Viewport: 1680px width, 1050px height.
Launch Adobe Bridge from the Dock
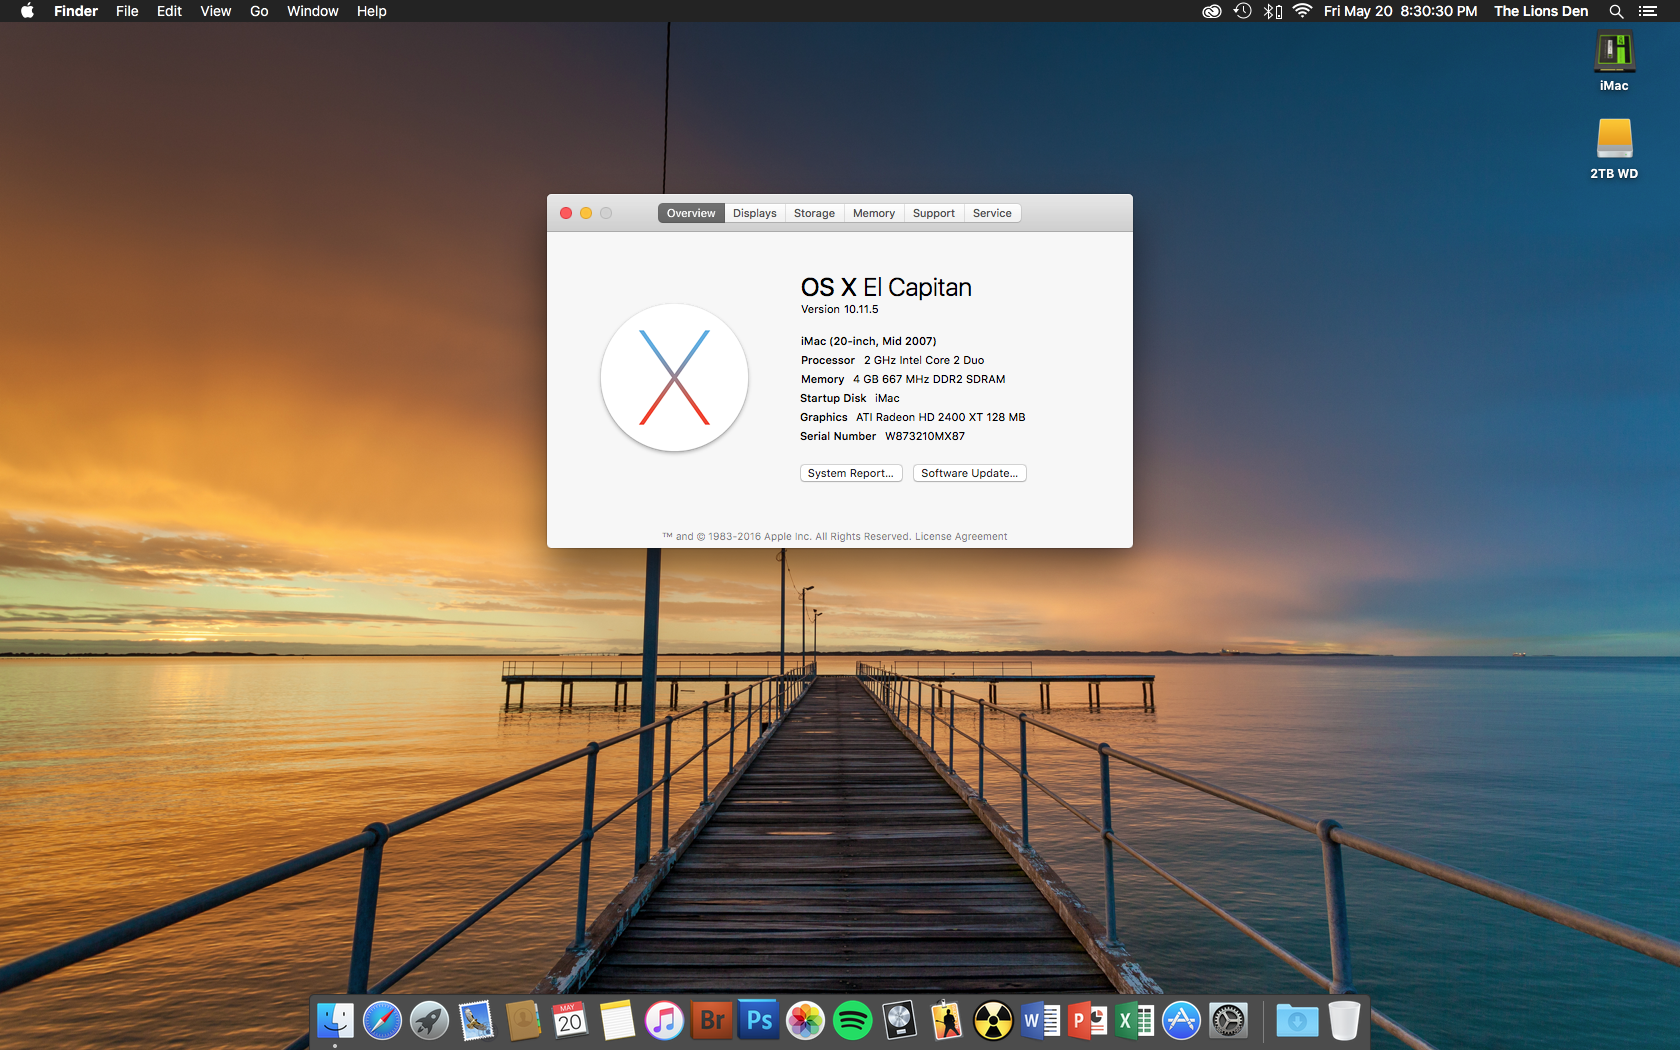(712, 1020)
